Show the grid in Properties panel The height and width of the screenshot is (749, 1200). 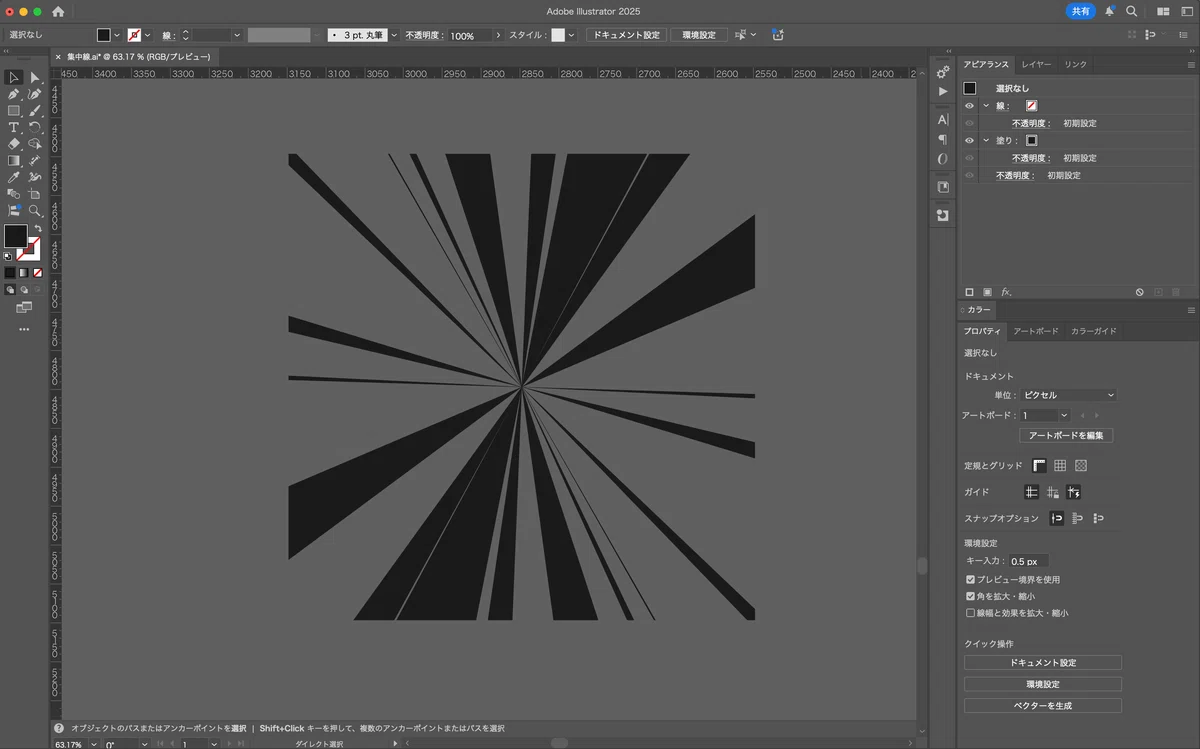click(x=1060, y=466)
